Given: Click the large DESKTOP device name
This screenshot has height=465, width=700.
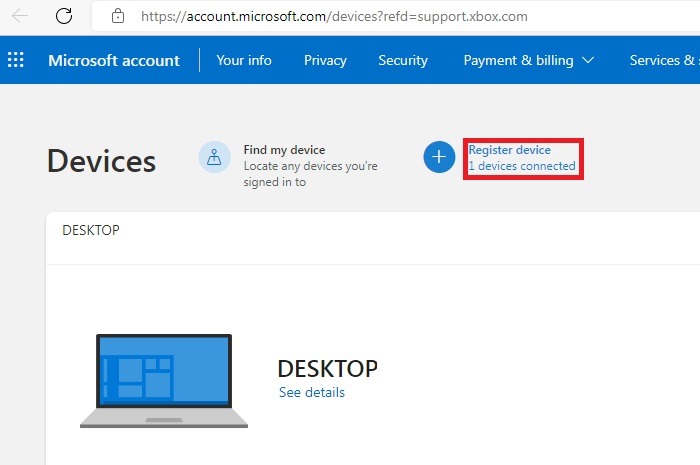Looking at the screenshot, I should tap(327, 369).
